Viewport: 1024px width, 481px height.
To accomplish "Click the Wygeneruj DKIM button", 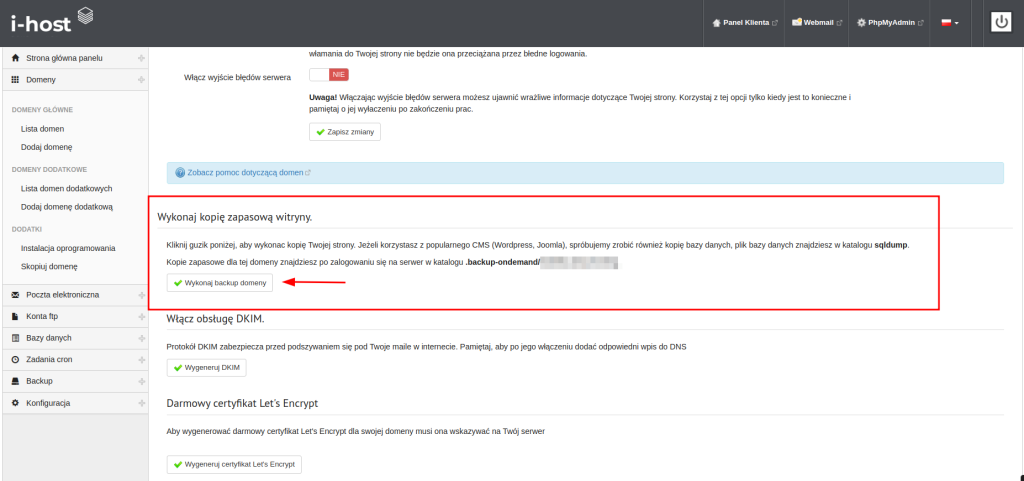I will (x=206, y=368).
